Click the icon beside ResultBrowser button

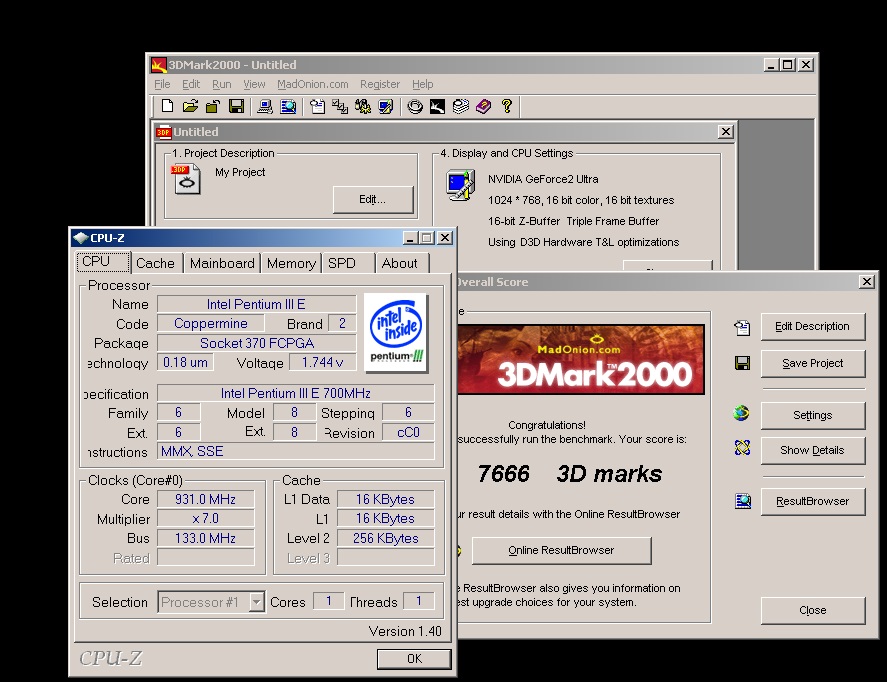[743, 501]
